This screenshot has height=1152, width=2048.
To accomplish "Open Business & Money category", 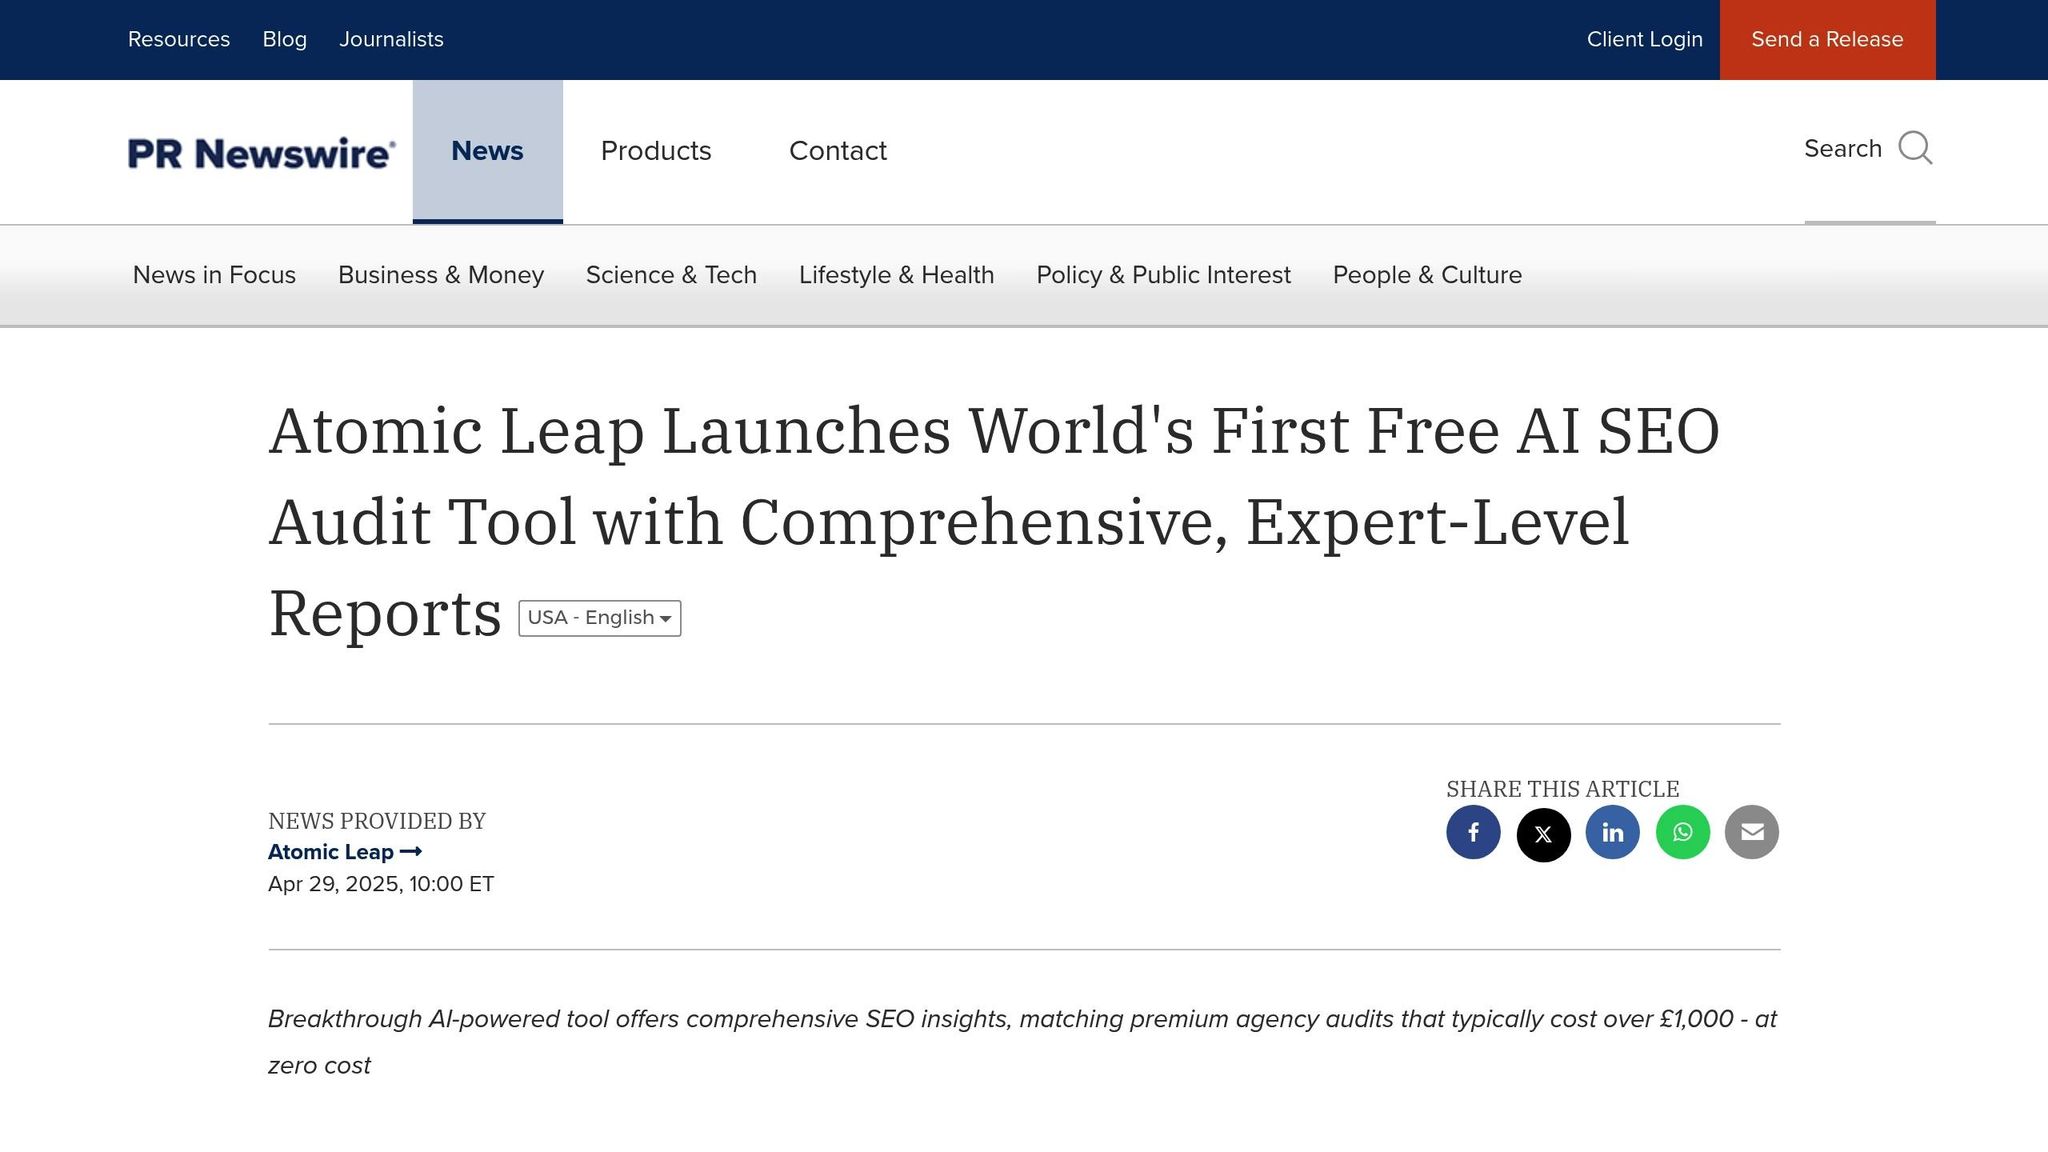I will pyautogui.click(x=441, y=275).
